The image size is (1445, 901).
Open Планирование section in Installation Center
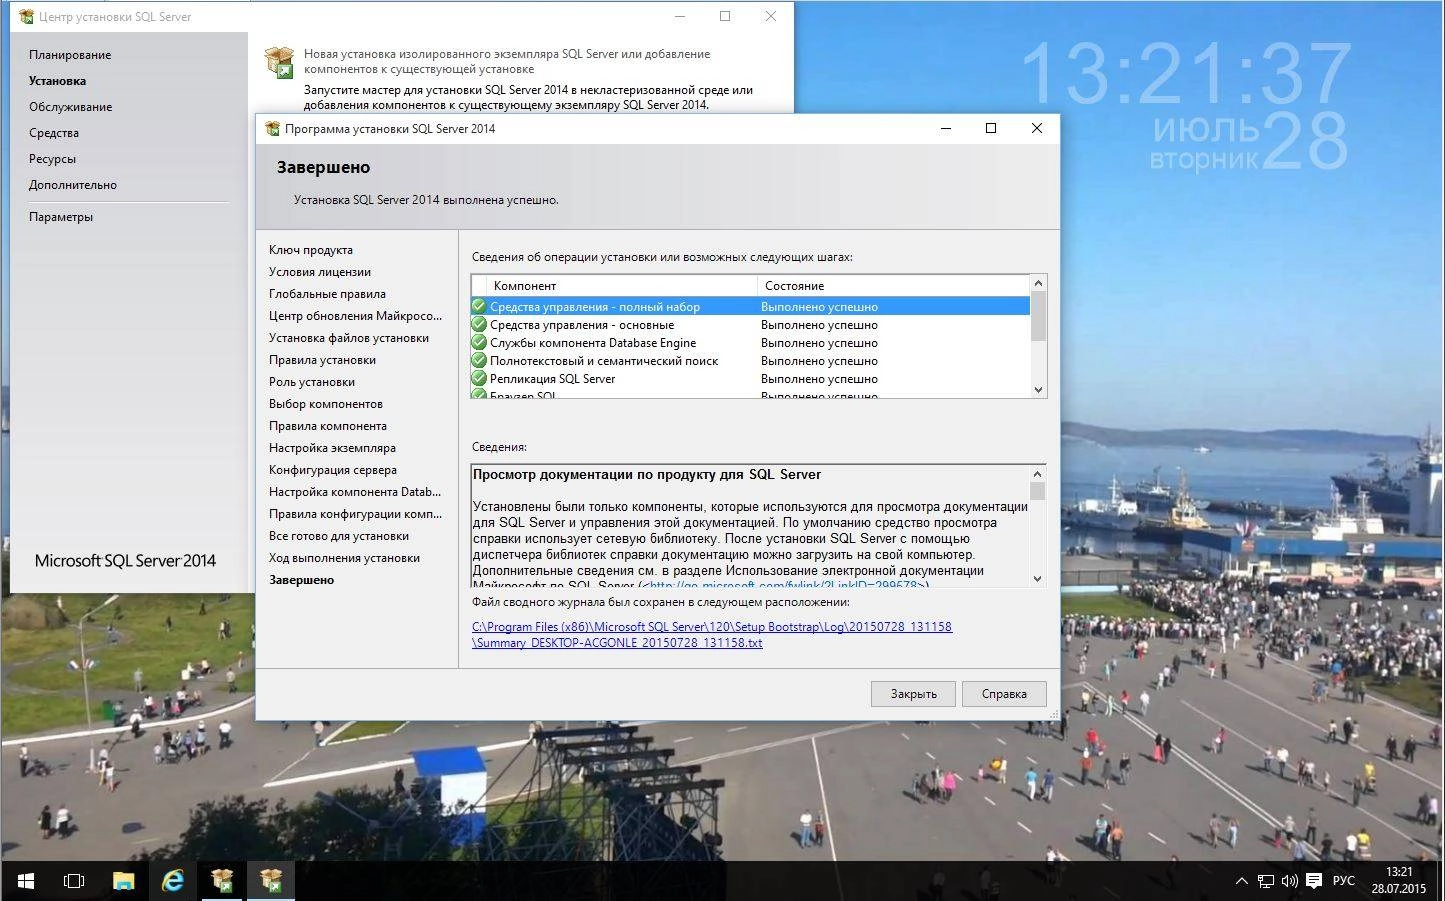70,55
